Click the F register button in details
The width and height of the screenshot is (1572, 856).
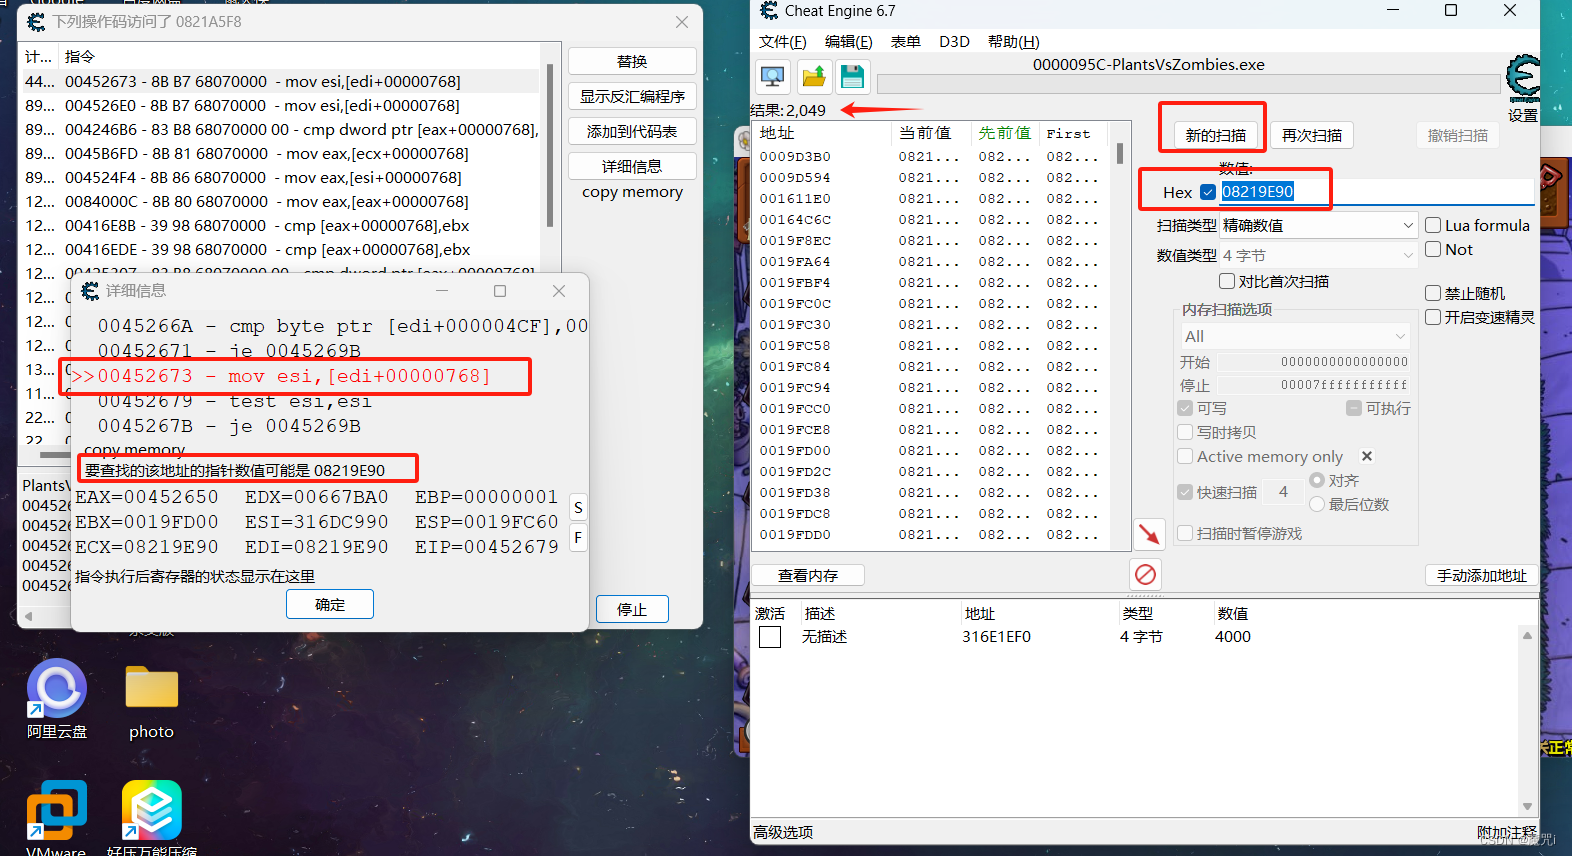click(578, 537)
